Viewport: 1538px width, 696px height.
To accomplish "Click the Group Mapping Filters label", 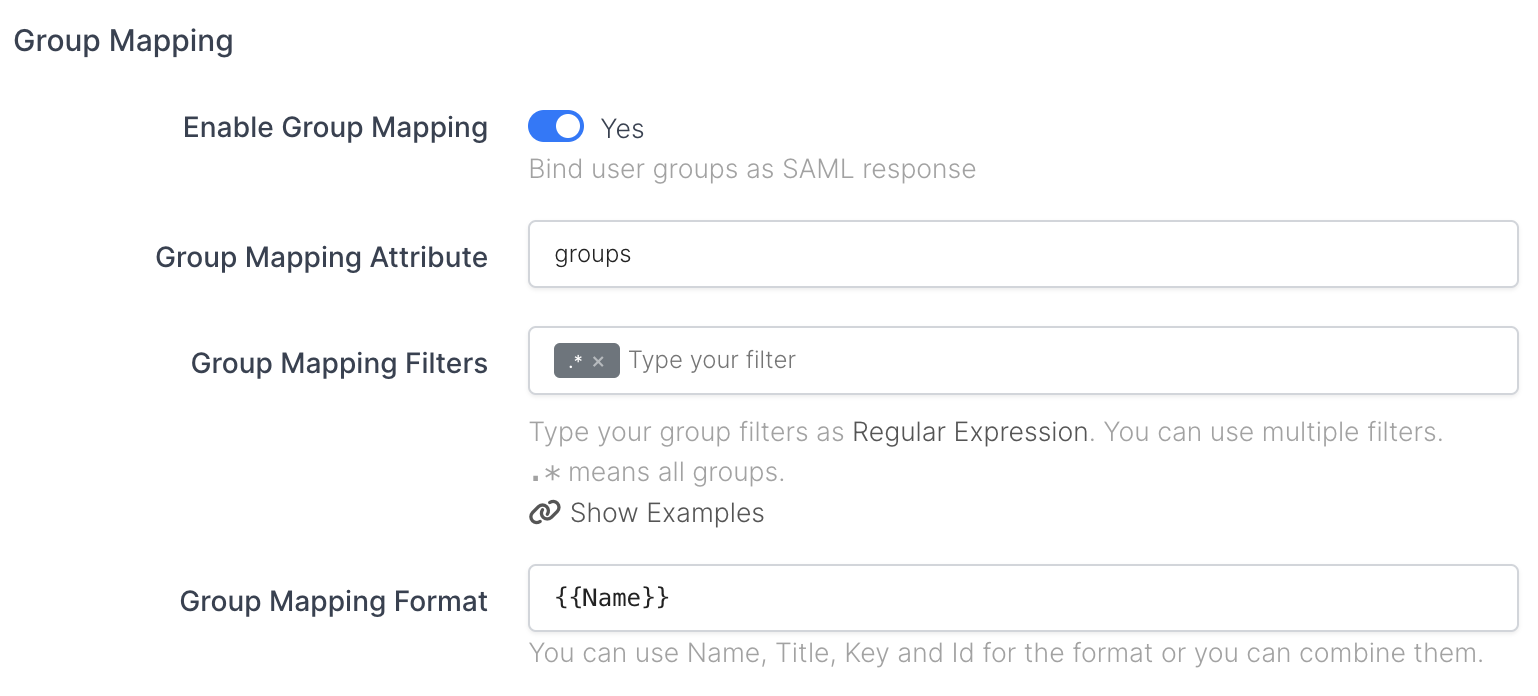I will click(x=339, y=363).
